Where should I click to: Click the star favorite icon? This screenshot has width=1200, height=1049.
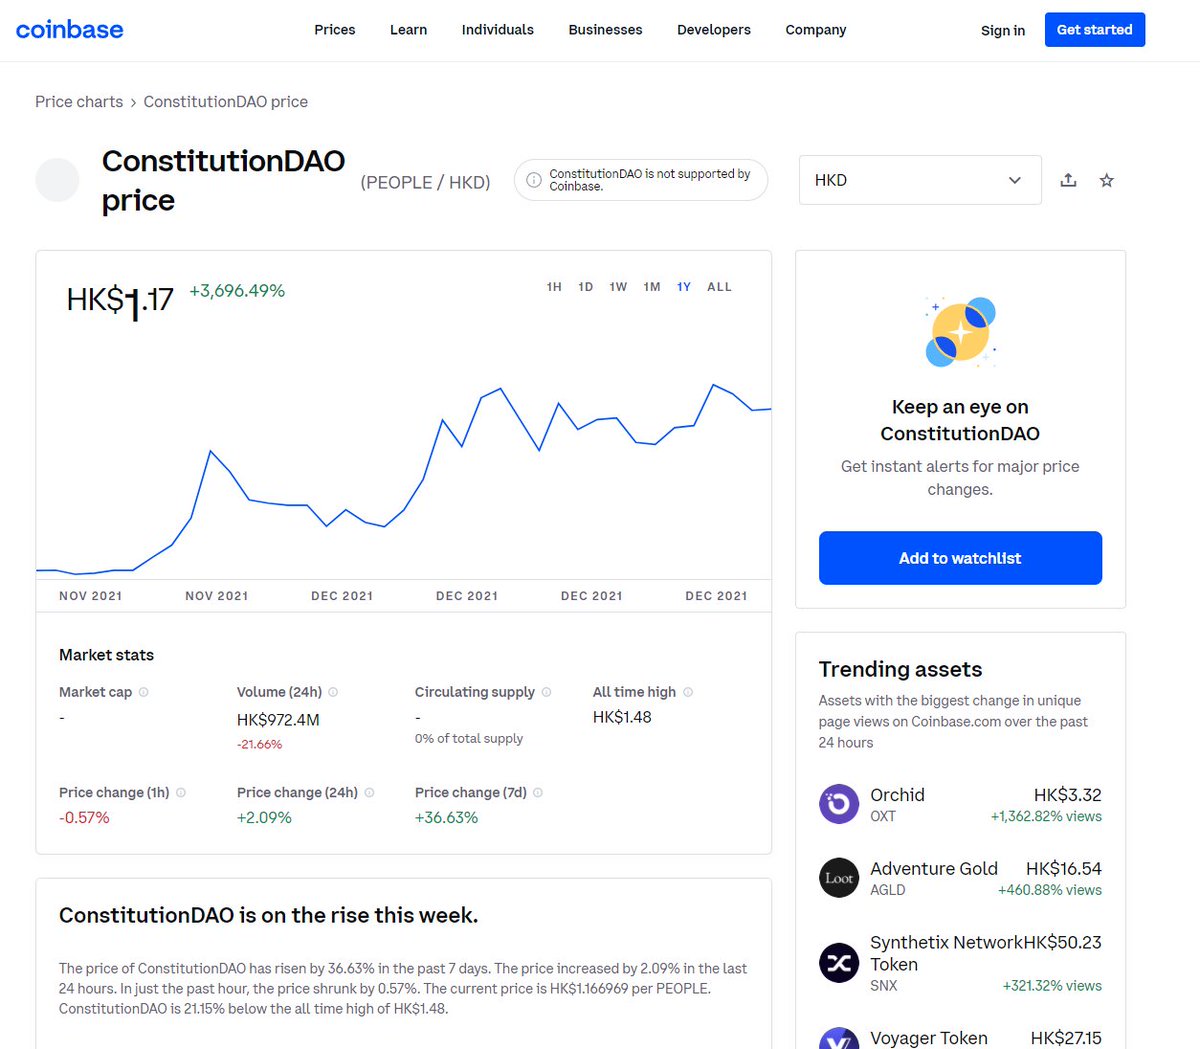[x=1106, y=180]
